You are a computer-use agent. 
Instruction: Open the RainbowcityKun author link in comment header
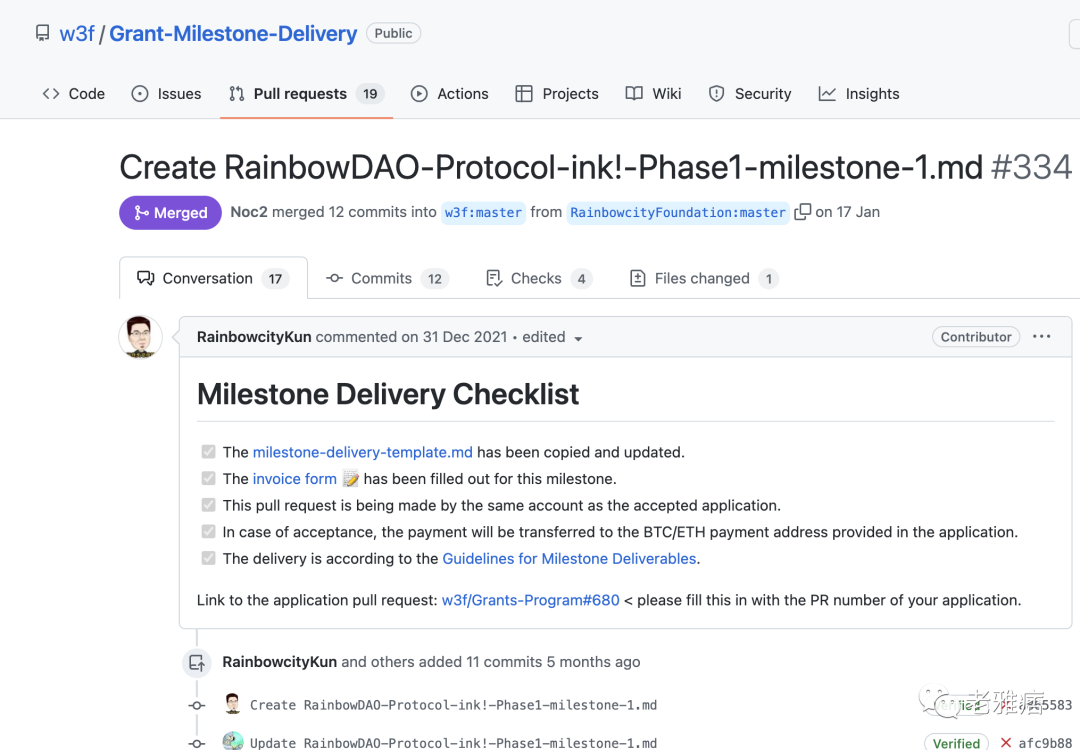point(254,337)
